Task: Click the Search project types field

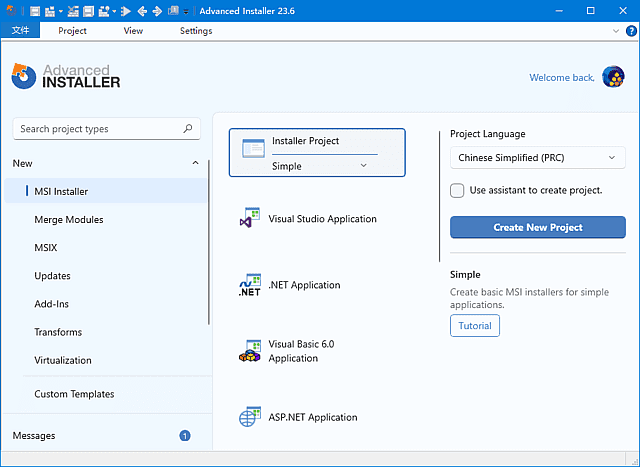Action: tap(95, 129)
